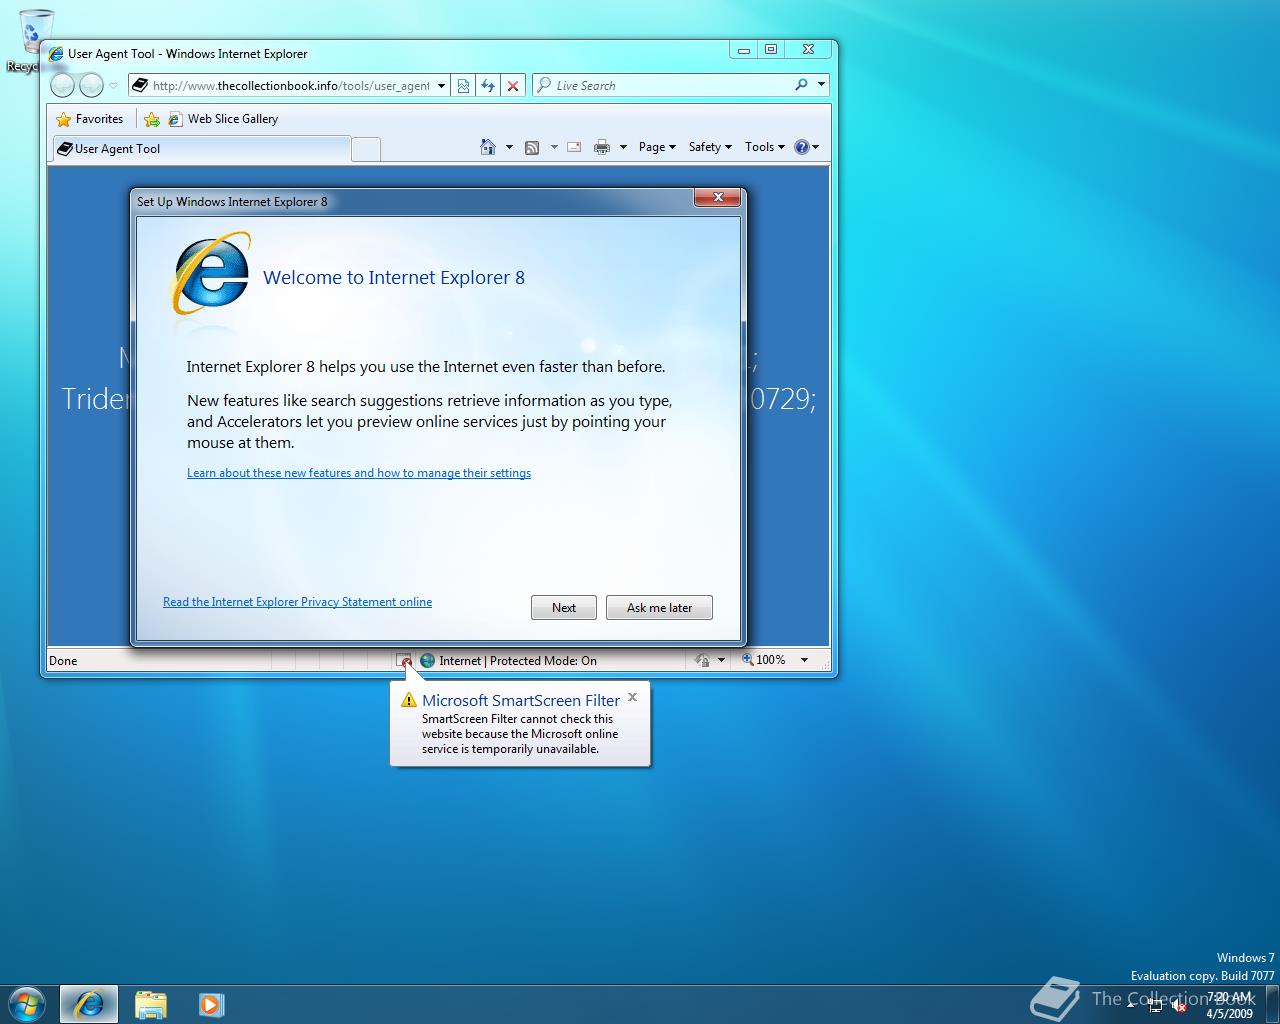1280x1024 pixels.
Task: Click the Forward navigation arrow
Action: [x=91, y=86]
